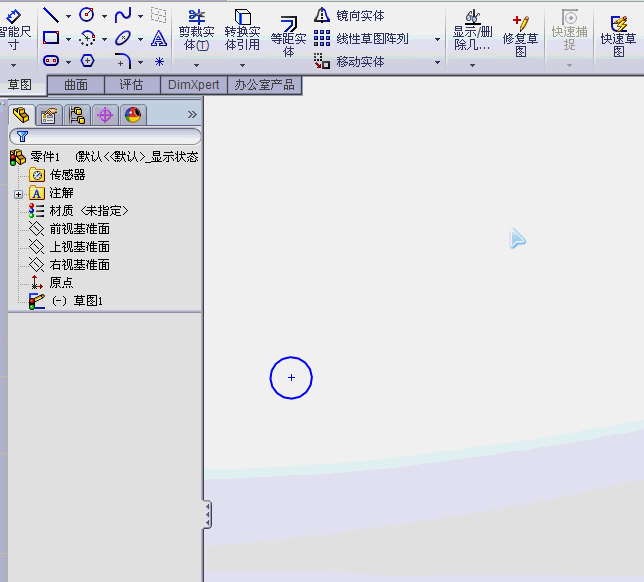Open the Move Entities dropdown arrow
Viewport: 644px width, 582px height.
point(437,62)
